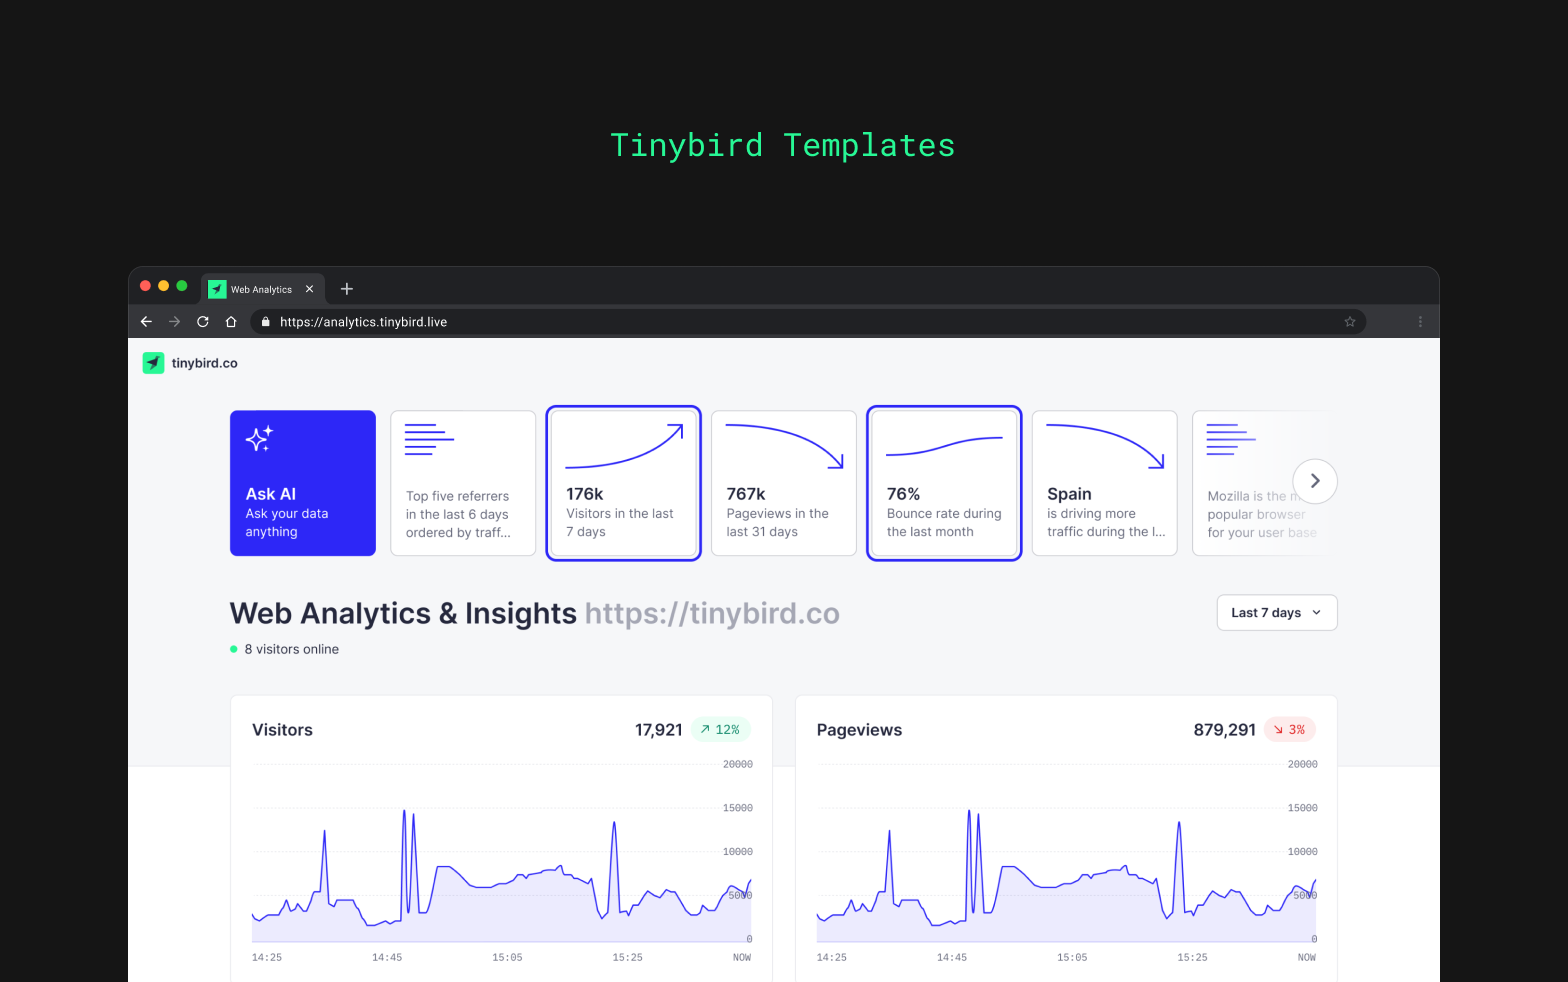The width and height of the screenshot is (1568, 982).
Task: Open the Top five referrers card
Action: click(x=463, y=483)
